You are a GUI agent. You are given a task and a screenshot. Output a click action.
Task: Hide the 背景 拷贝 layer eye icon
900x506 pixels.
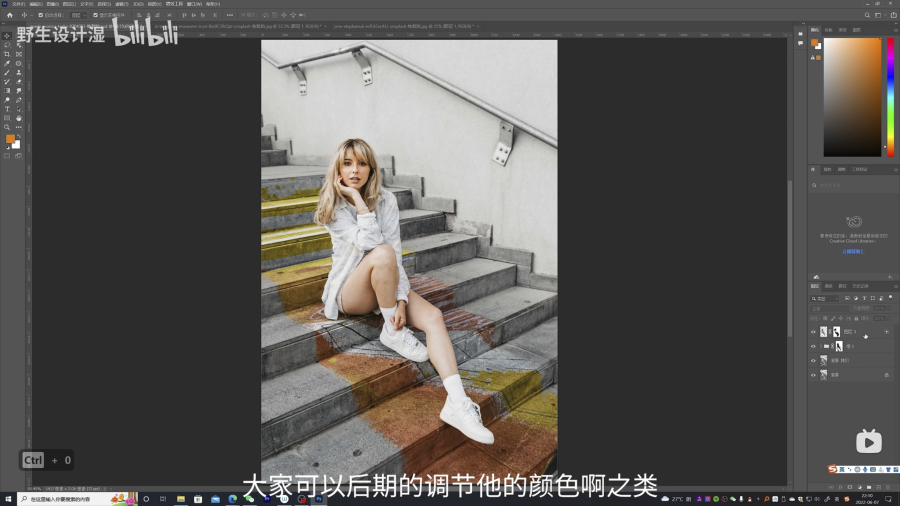point(813,361)
